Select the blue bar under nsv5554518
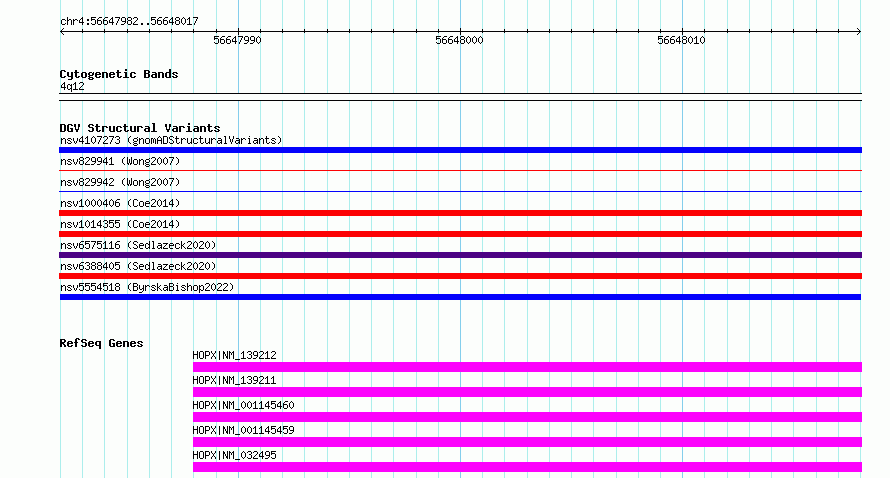Screen dimensions: 890x478 460,297
